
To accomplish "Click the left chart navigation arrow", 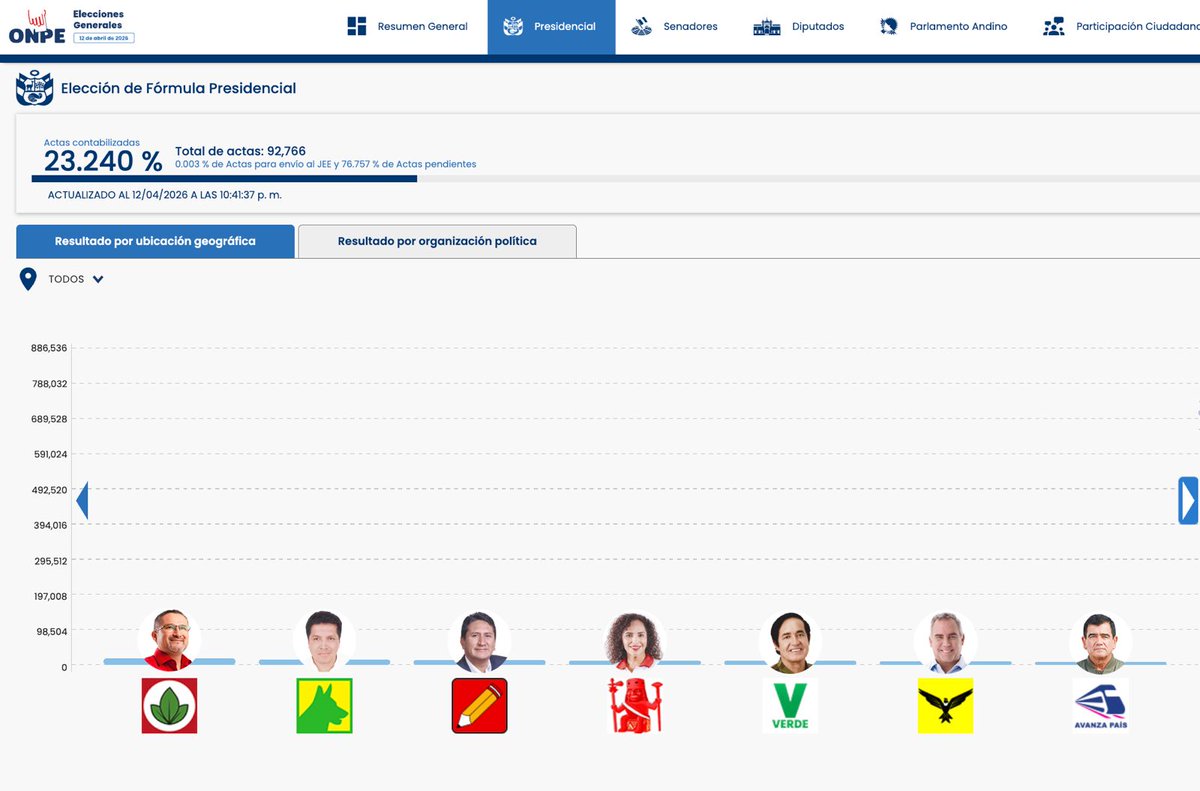I will 82,500.
